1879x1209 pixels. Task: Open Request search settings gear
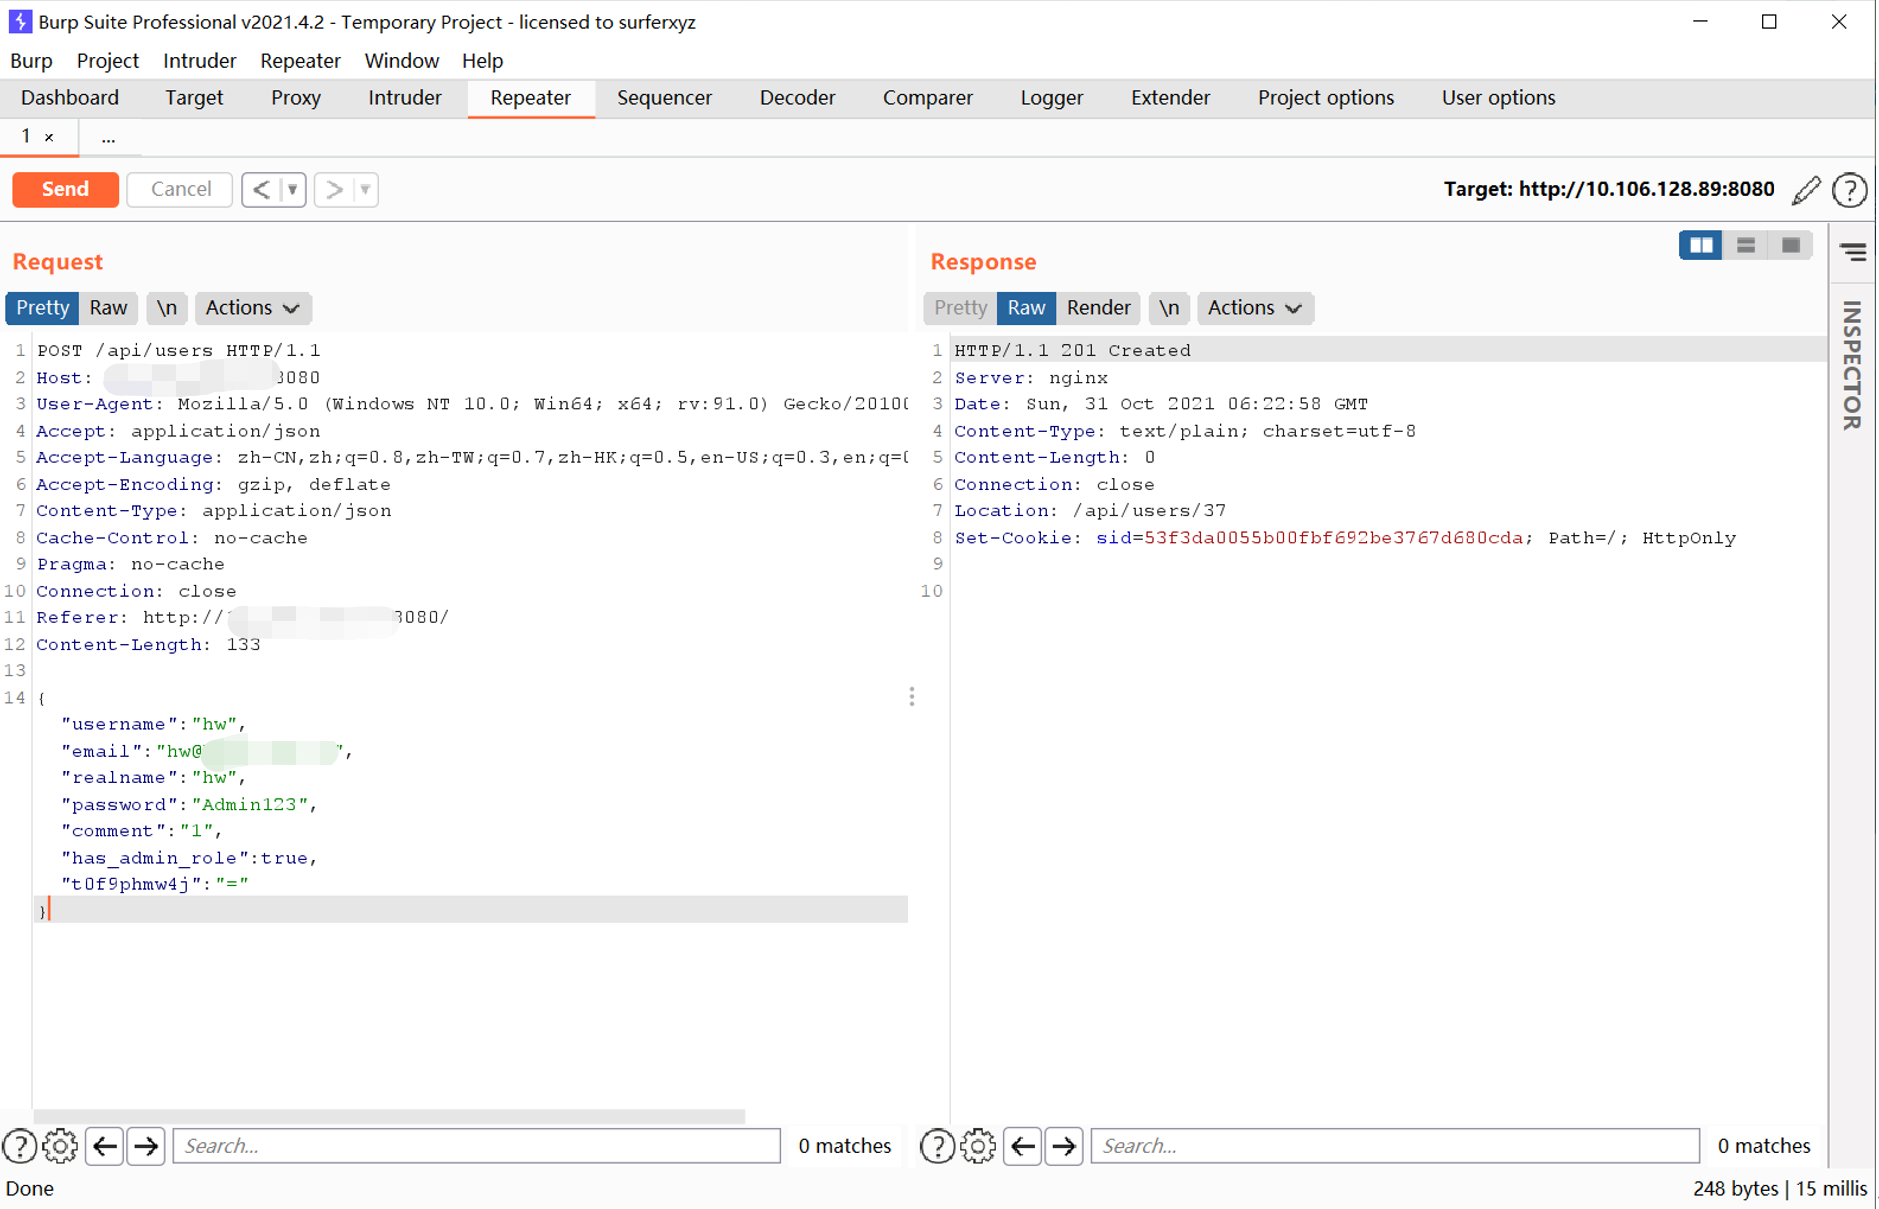pyautogui.click(x=60, y=1146)
